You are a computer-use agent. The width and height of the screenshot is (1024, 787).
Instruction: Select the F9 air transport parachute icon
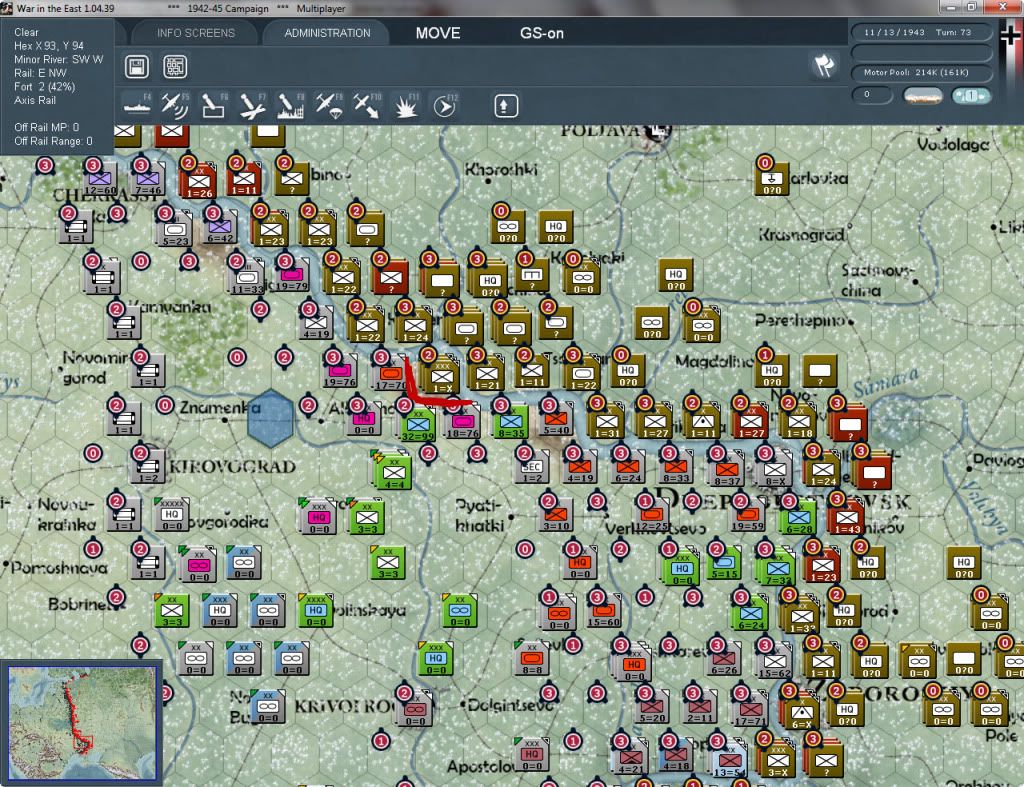[328, 106]
